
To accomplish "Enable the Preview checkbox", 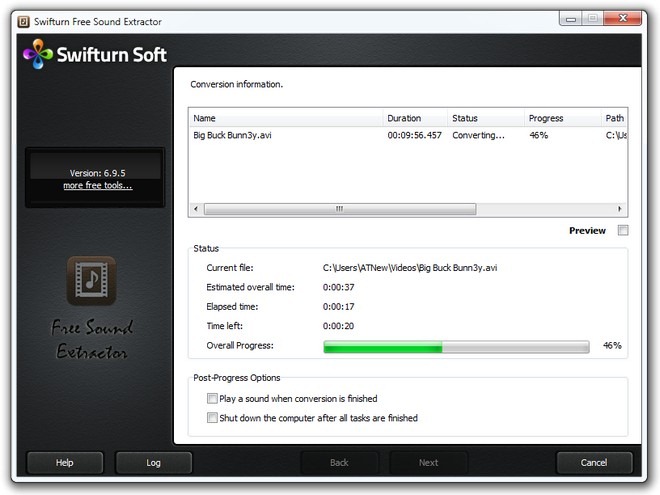I will pyautogui.click(x=623, y=230).
